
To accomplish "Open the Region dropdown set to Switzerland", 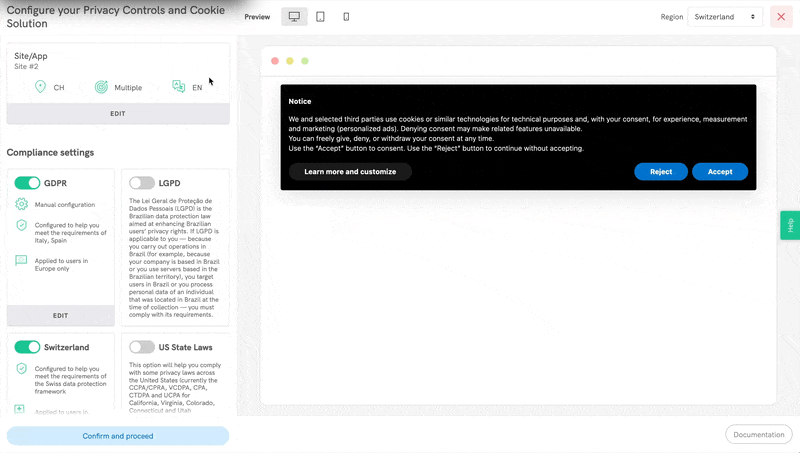I will tap(725, 17).
